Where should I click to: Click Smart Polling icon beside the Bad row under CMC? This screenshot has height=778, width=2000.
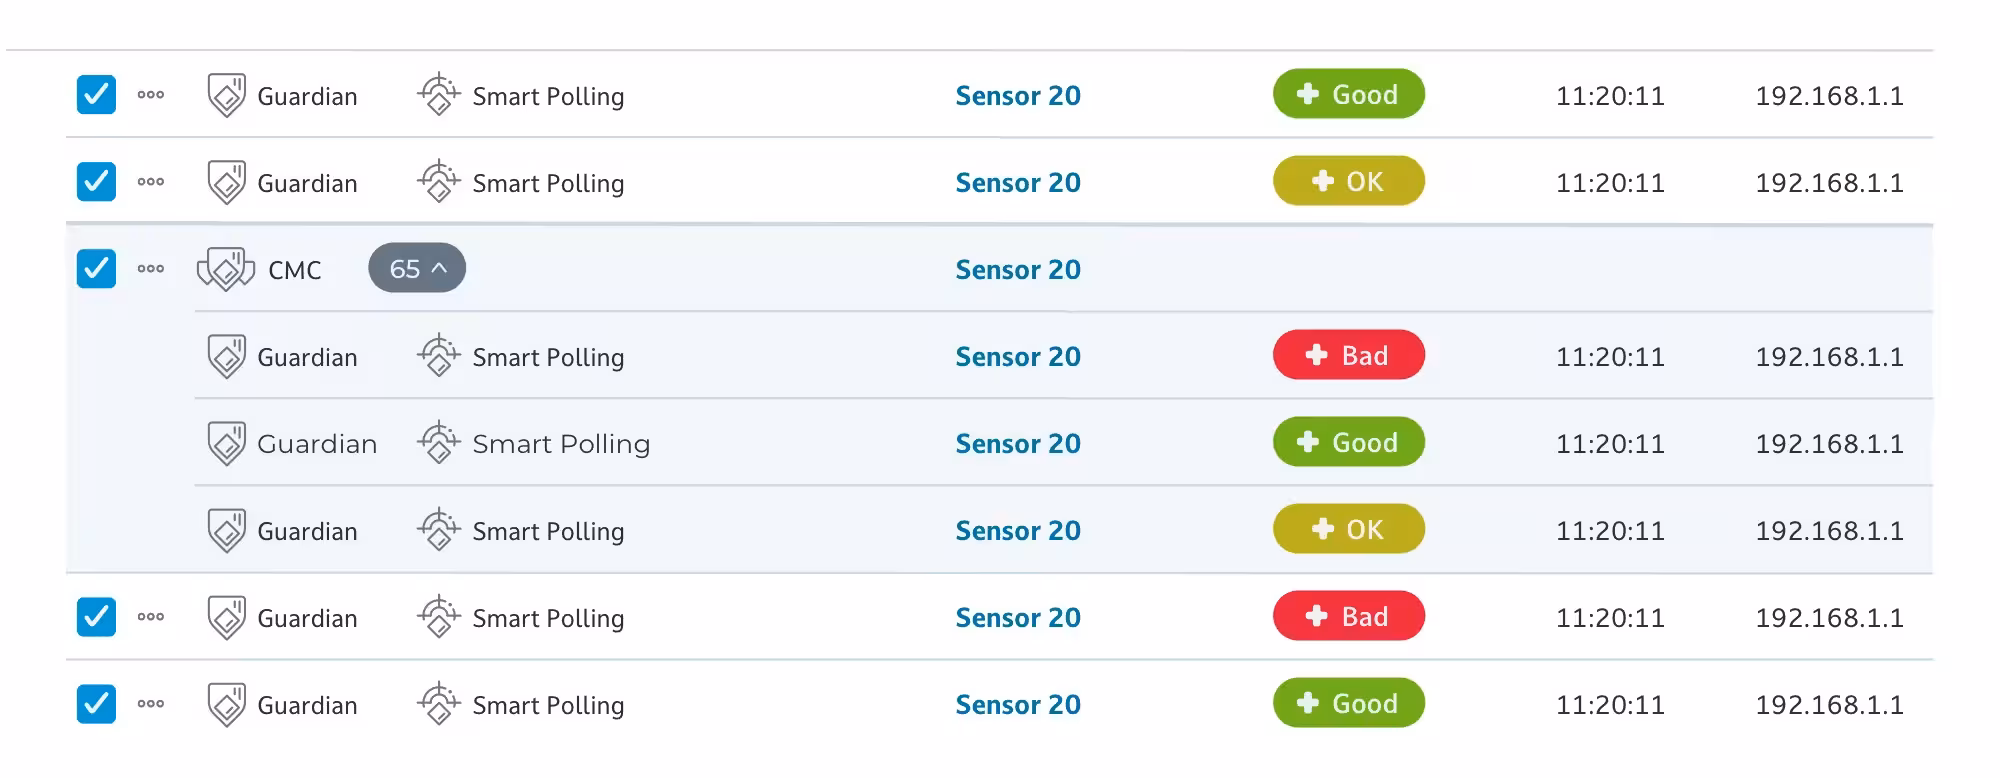point(438,356)
